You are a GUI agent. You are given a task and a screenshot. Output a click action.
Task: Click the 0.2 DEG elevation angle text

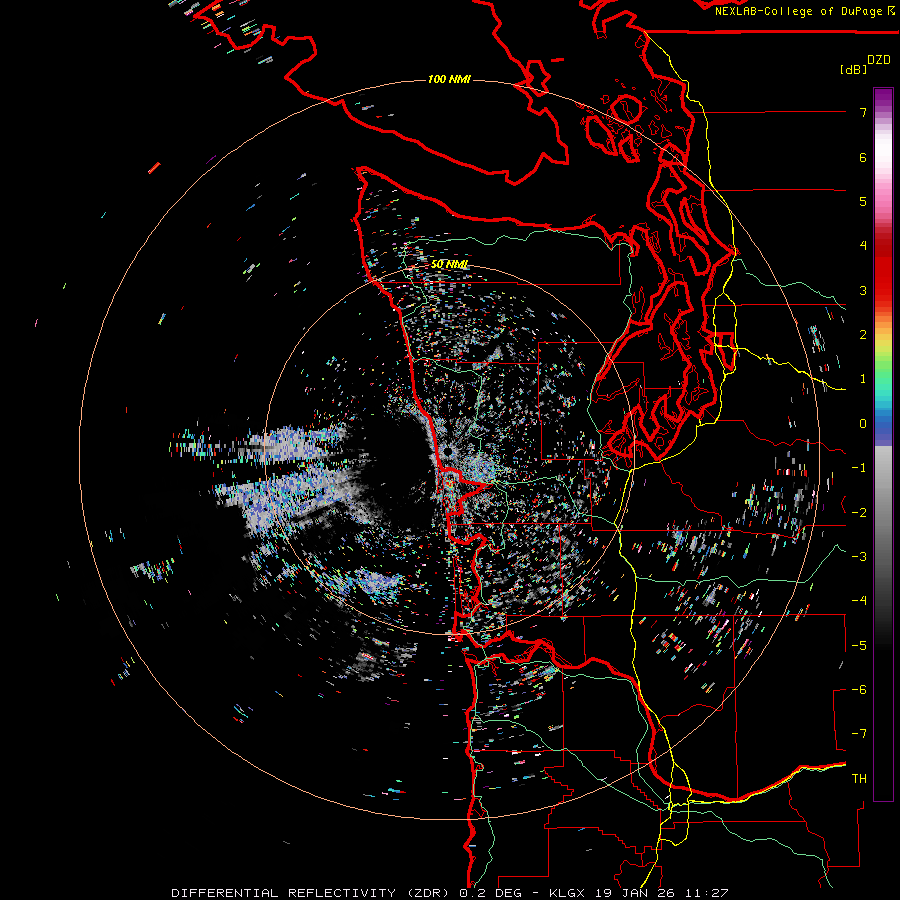(490, 893)
